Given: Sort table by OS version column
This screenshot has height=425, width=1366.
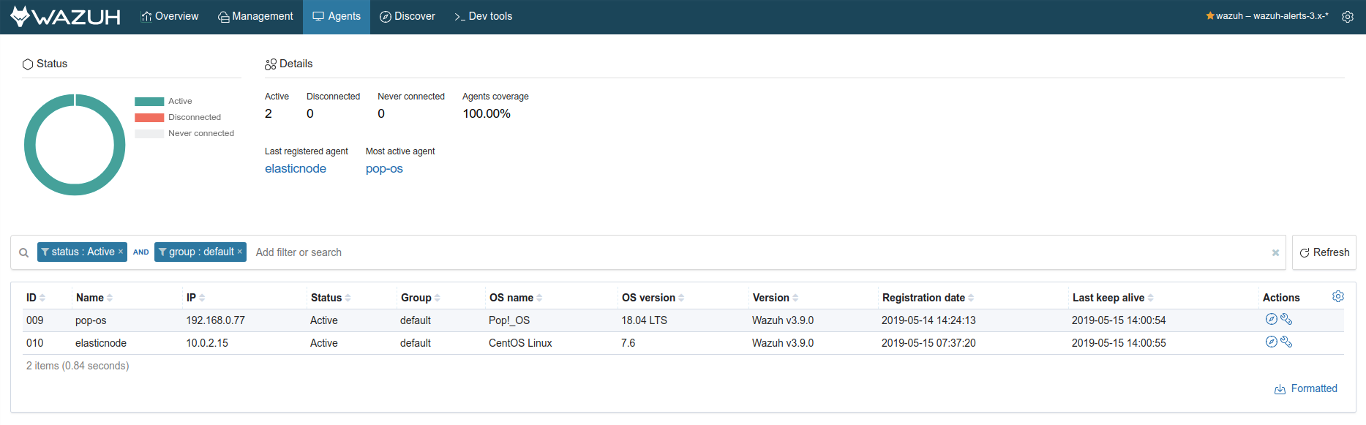Looking at the screenshot, I should 654,298.
